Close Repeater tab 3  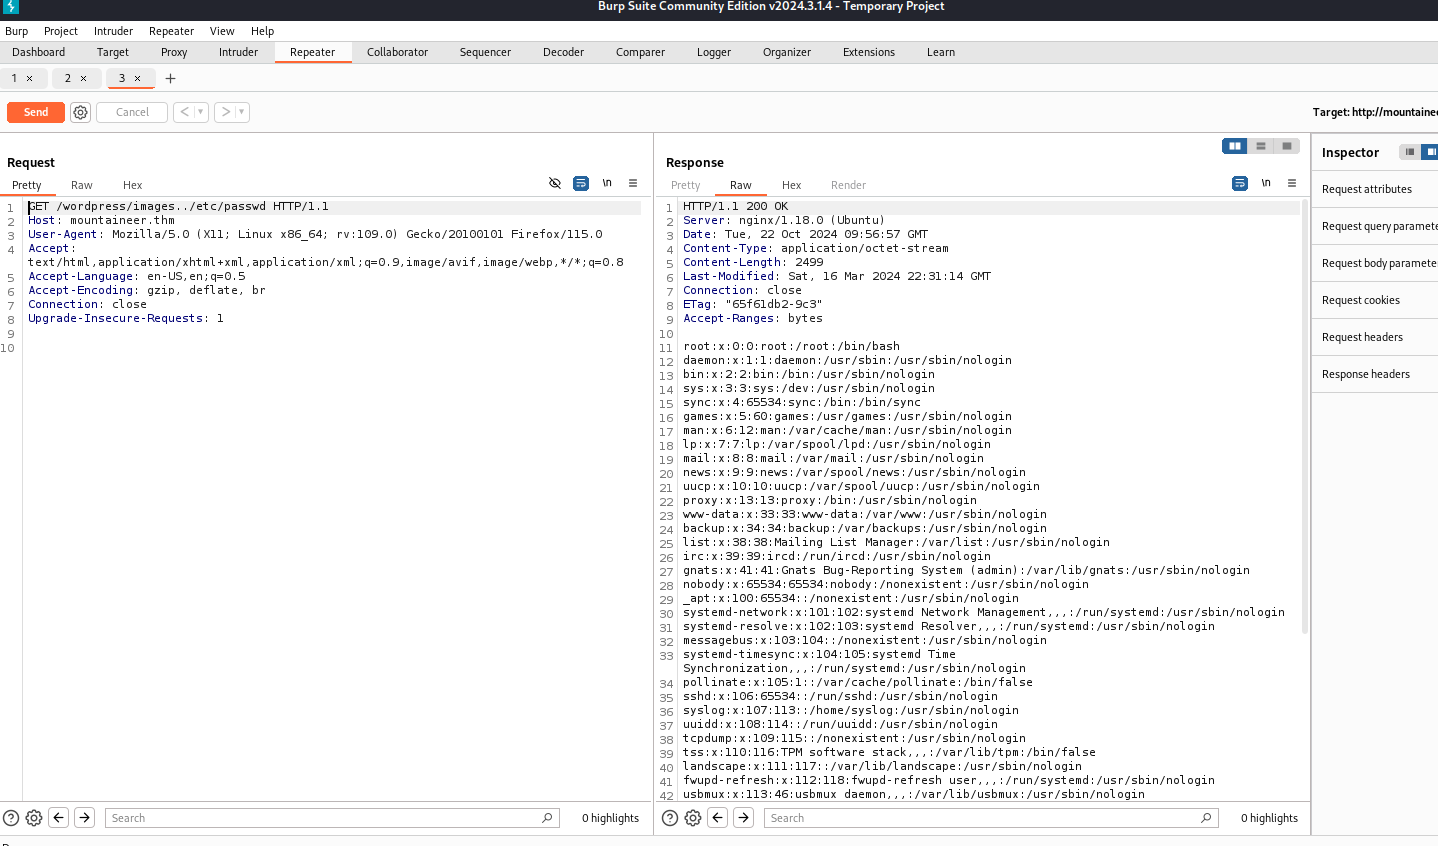[x=138, y=78]
